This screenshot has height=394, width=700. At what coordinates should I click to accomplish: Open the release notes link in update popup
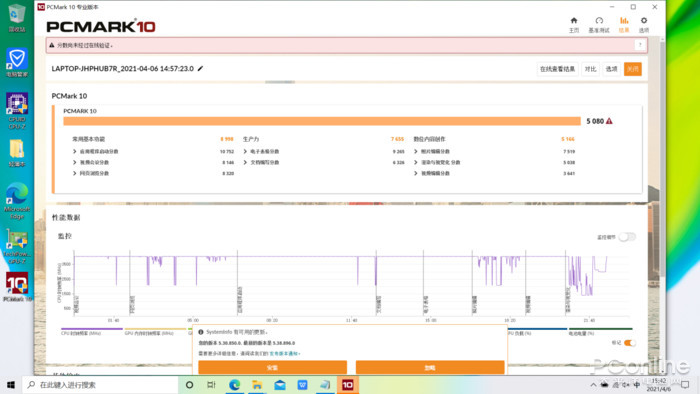(284, 353)
